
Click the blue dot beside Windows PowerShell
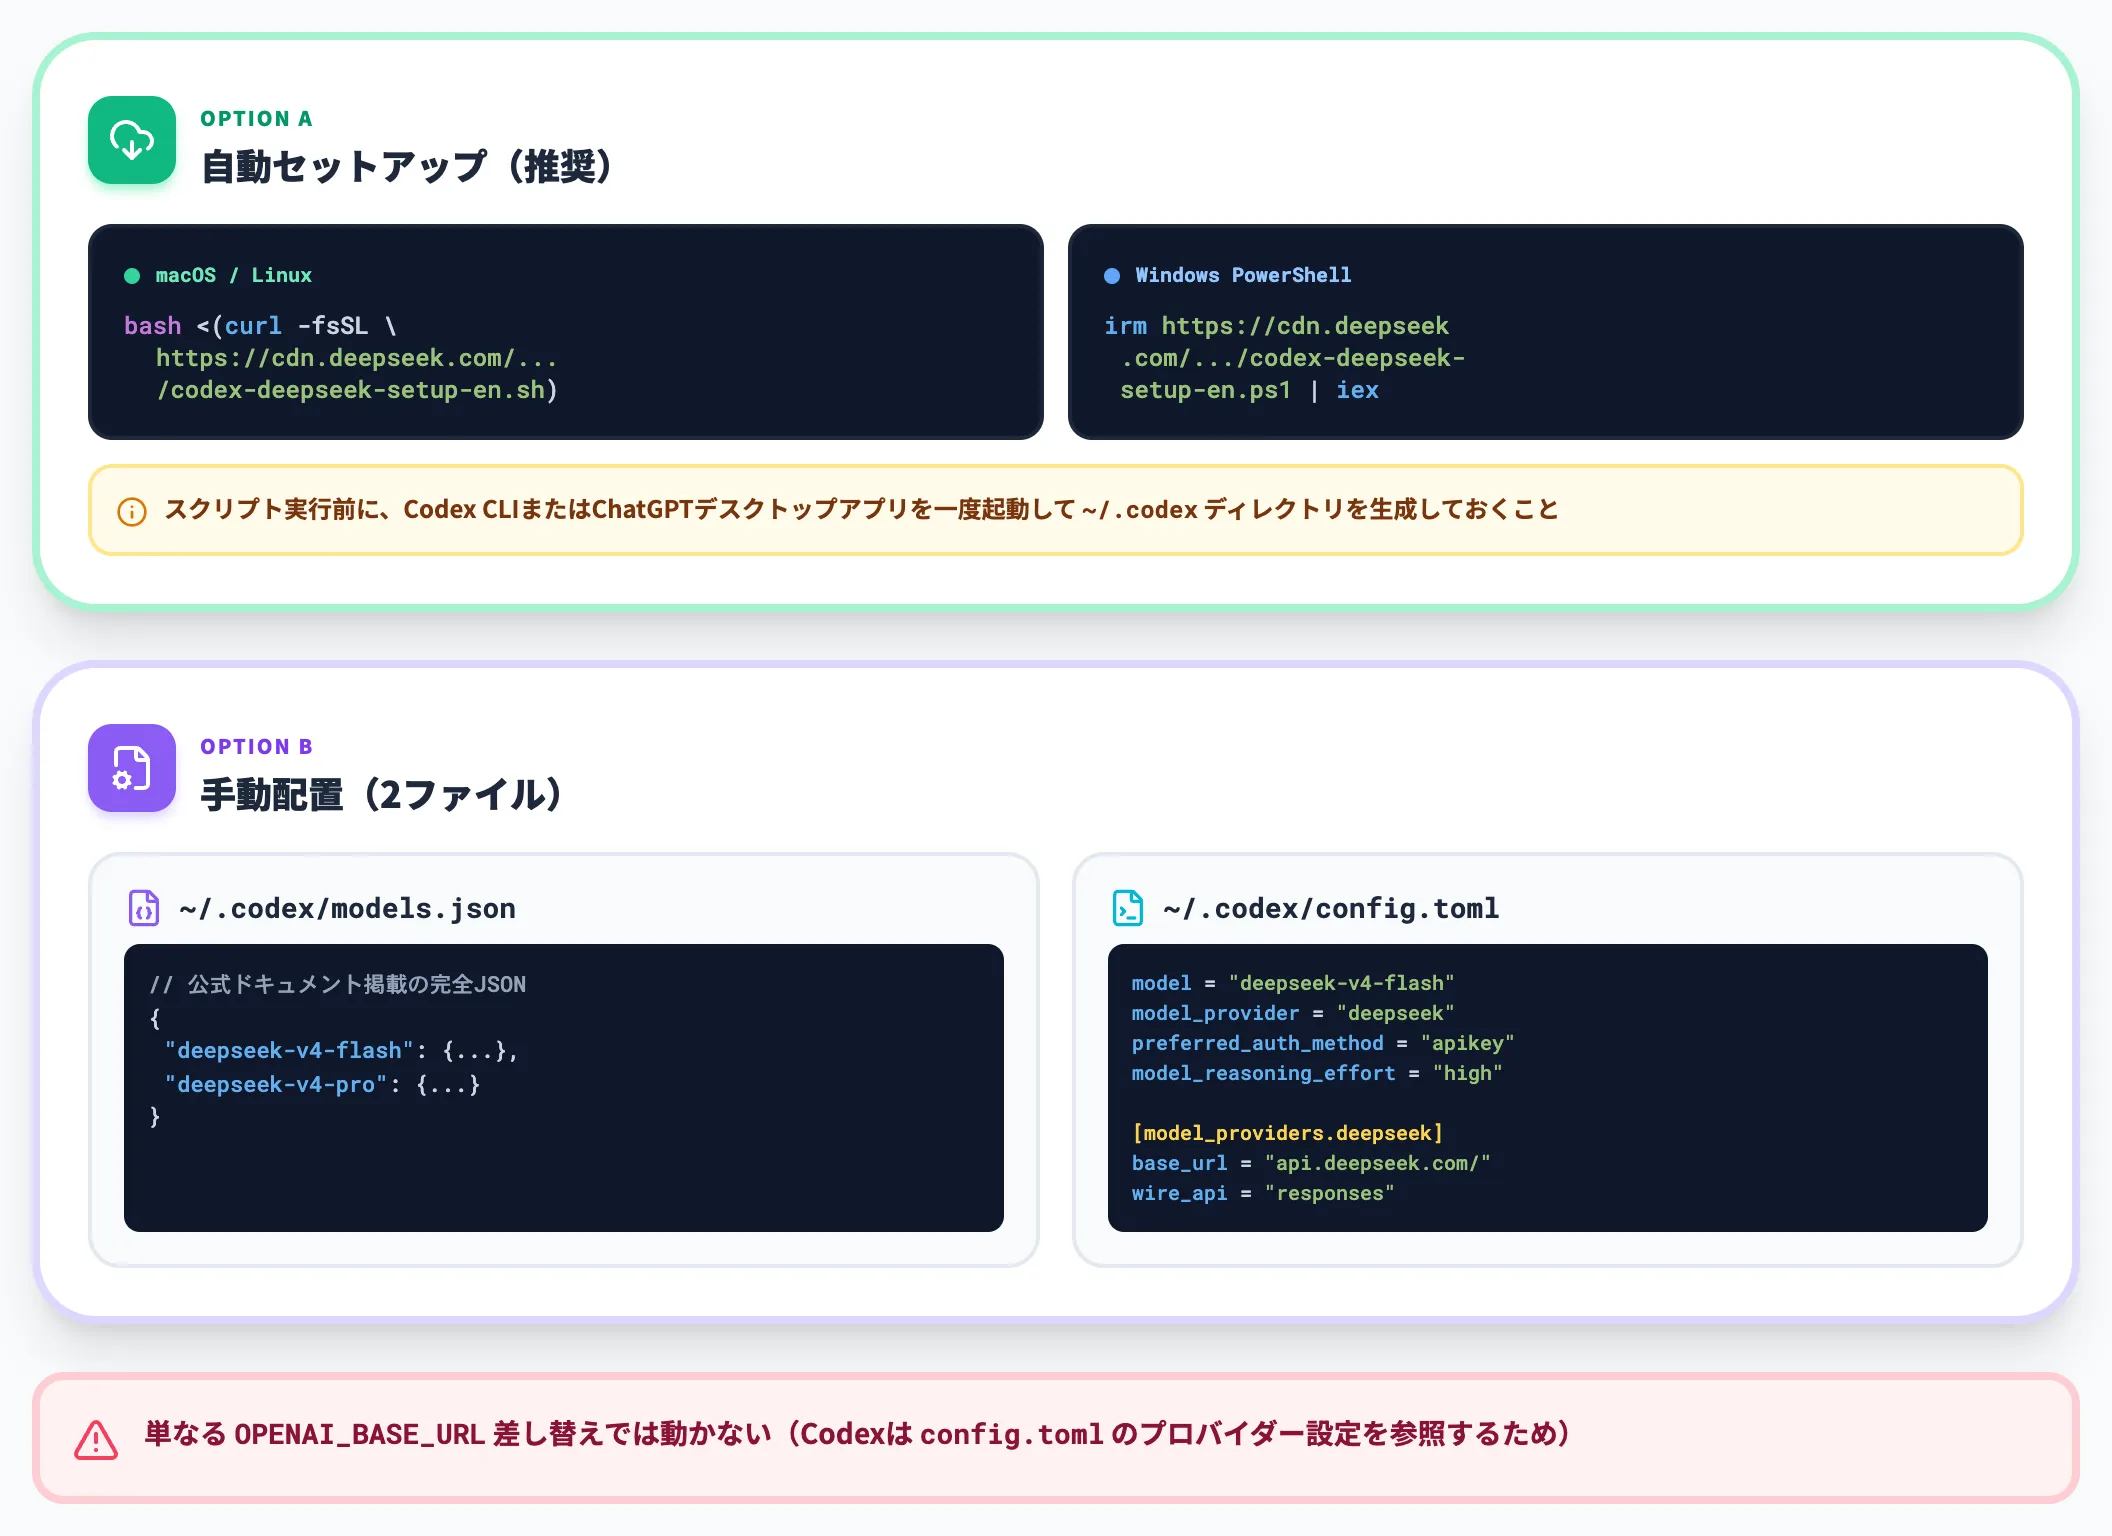pos(1112,276)
